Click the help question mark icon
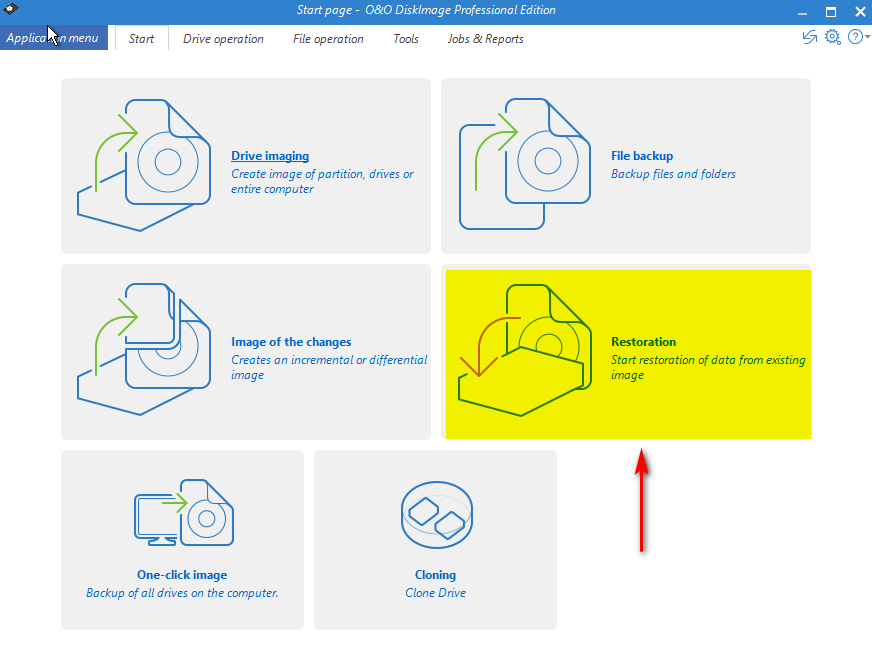 855,37
